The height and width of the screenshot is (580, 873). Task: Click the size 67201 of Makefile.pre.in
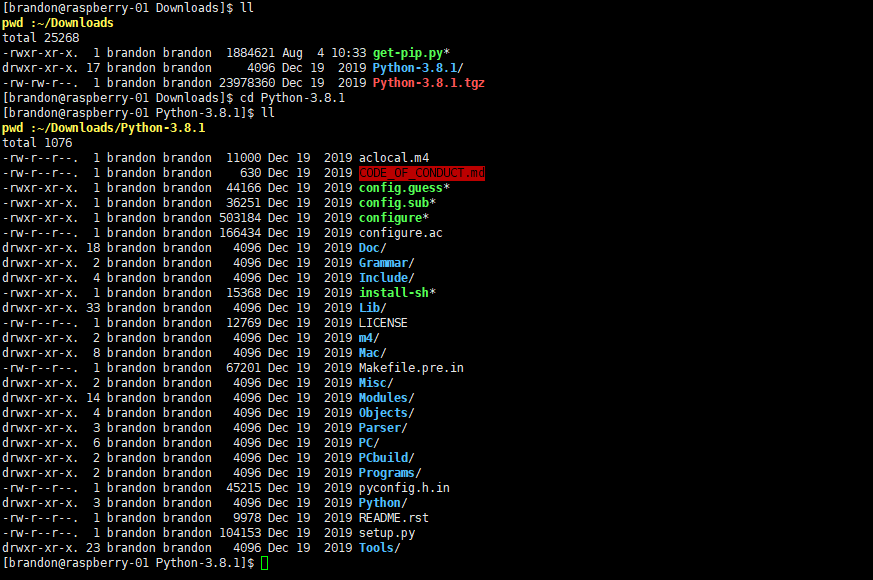(x=243, y=368)
